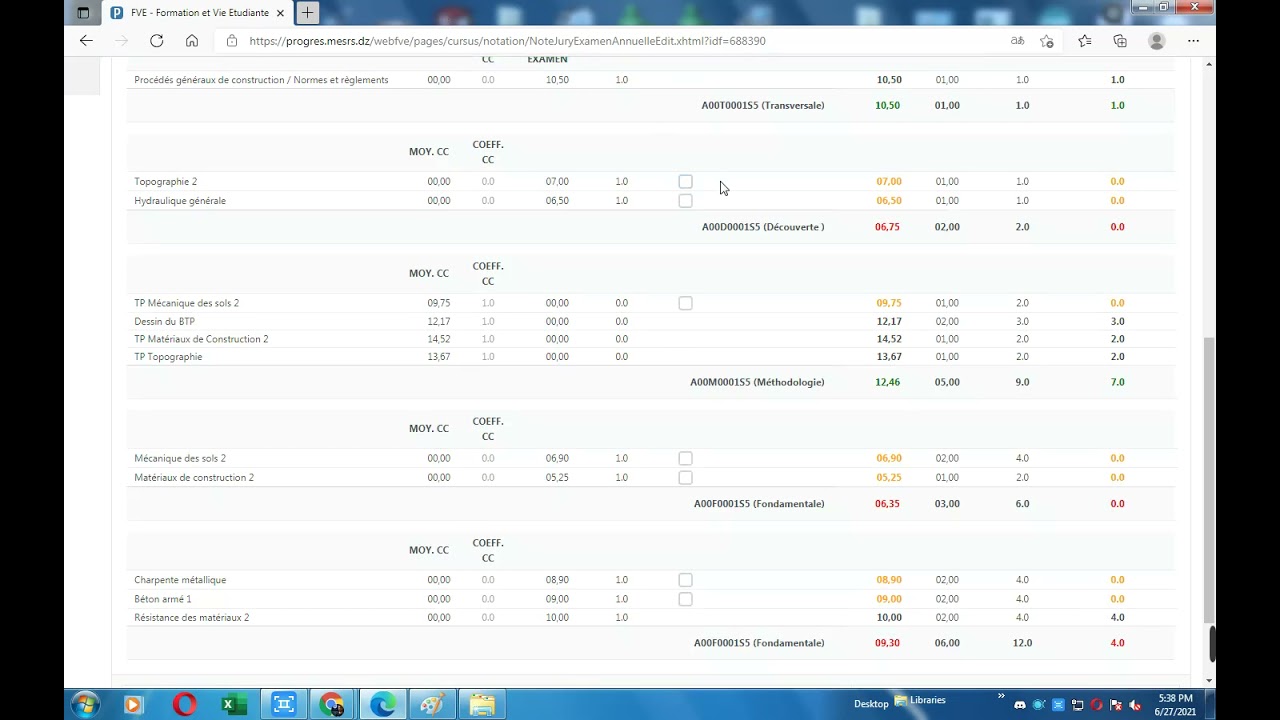Click the Desktop toolbar in taskbar

(871, 704)
